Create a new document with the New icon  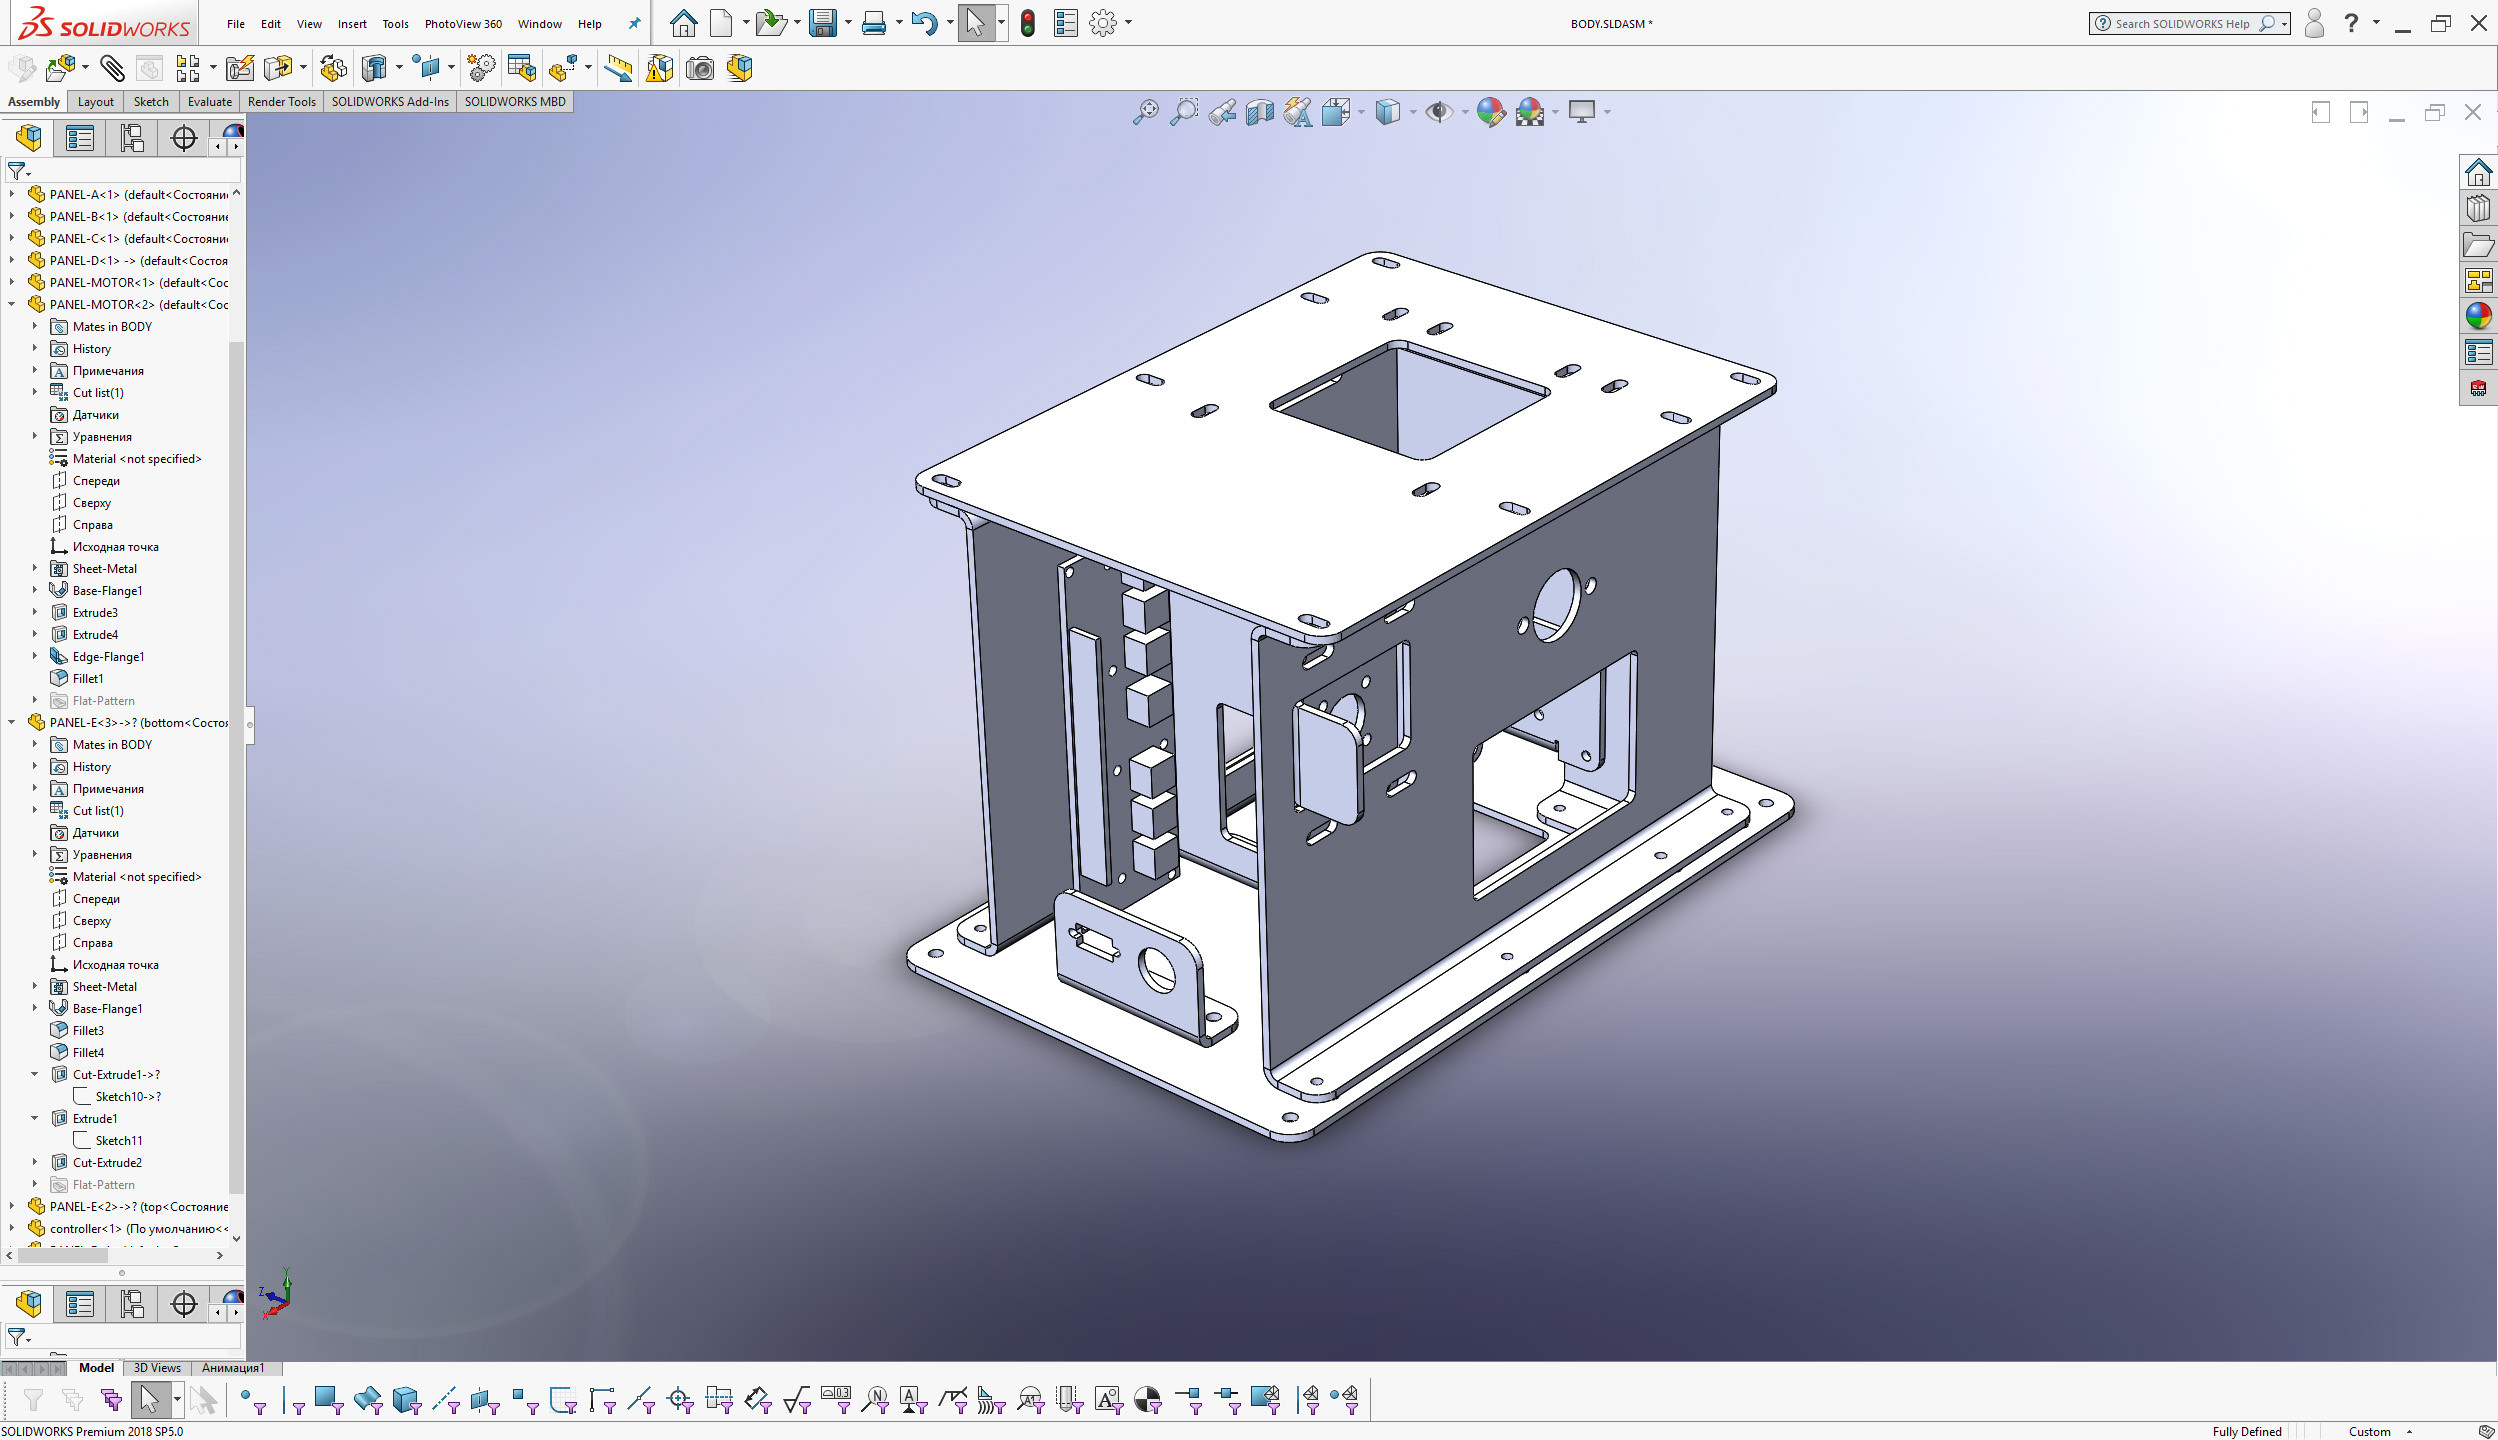[x=720, y=23]
